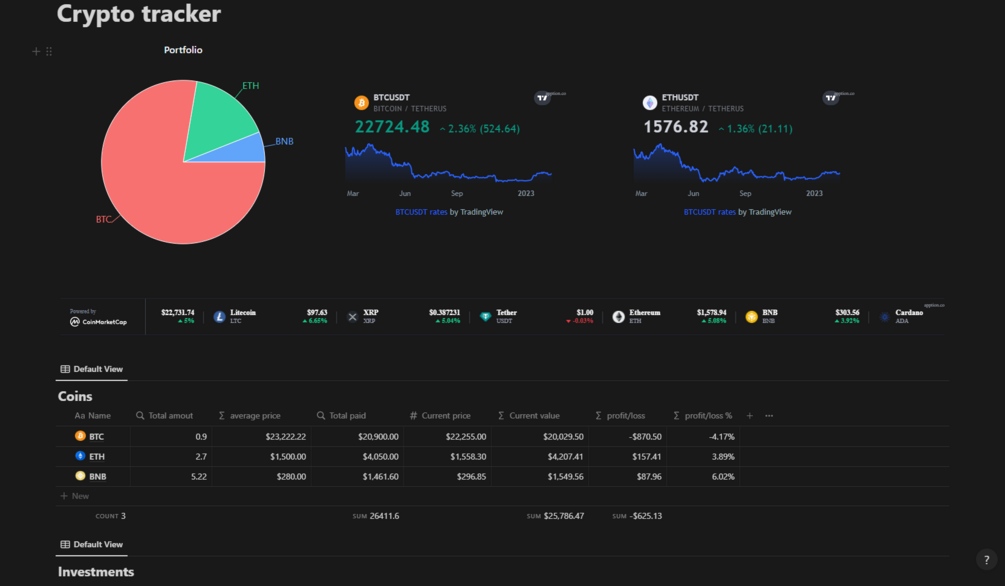Click the 5.22 total amount cell
The image size is (1005, 586).
[171, 476]
